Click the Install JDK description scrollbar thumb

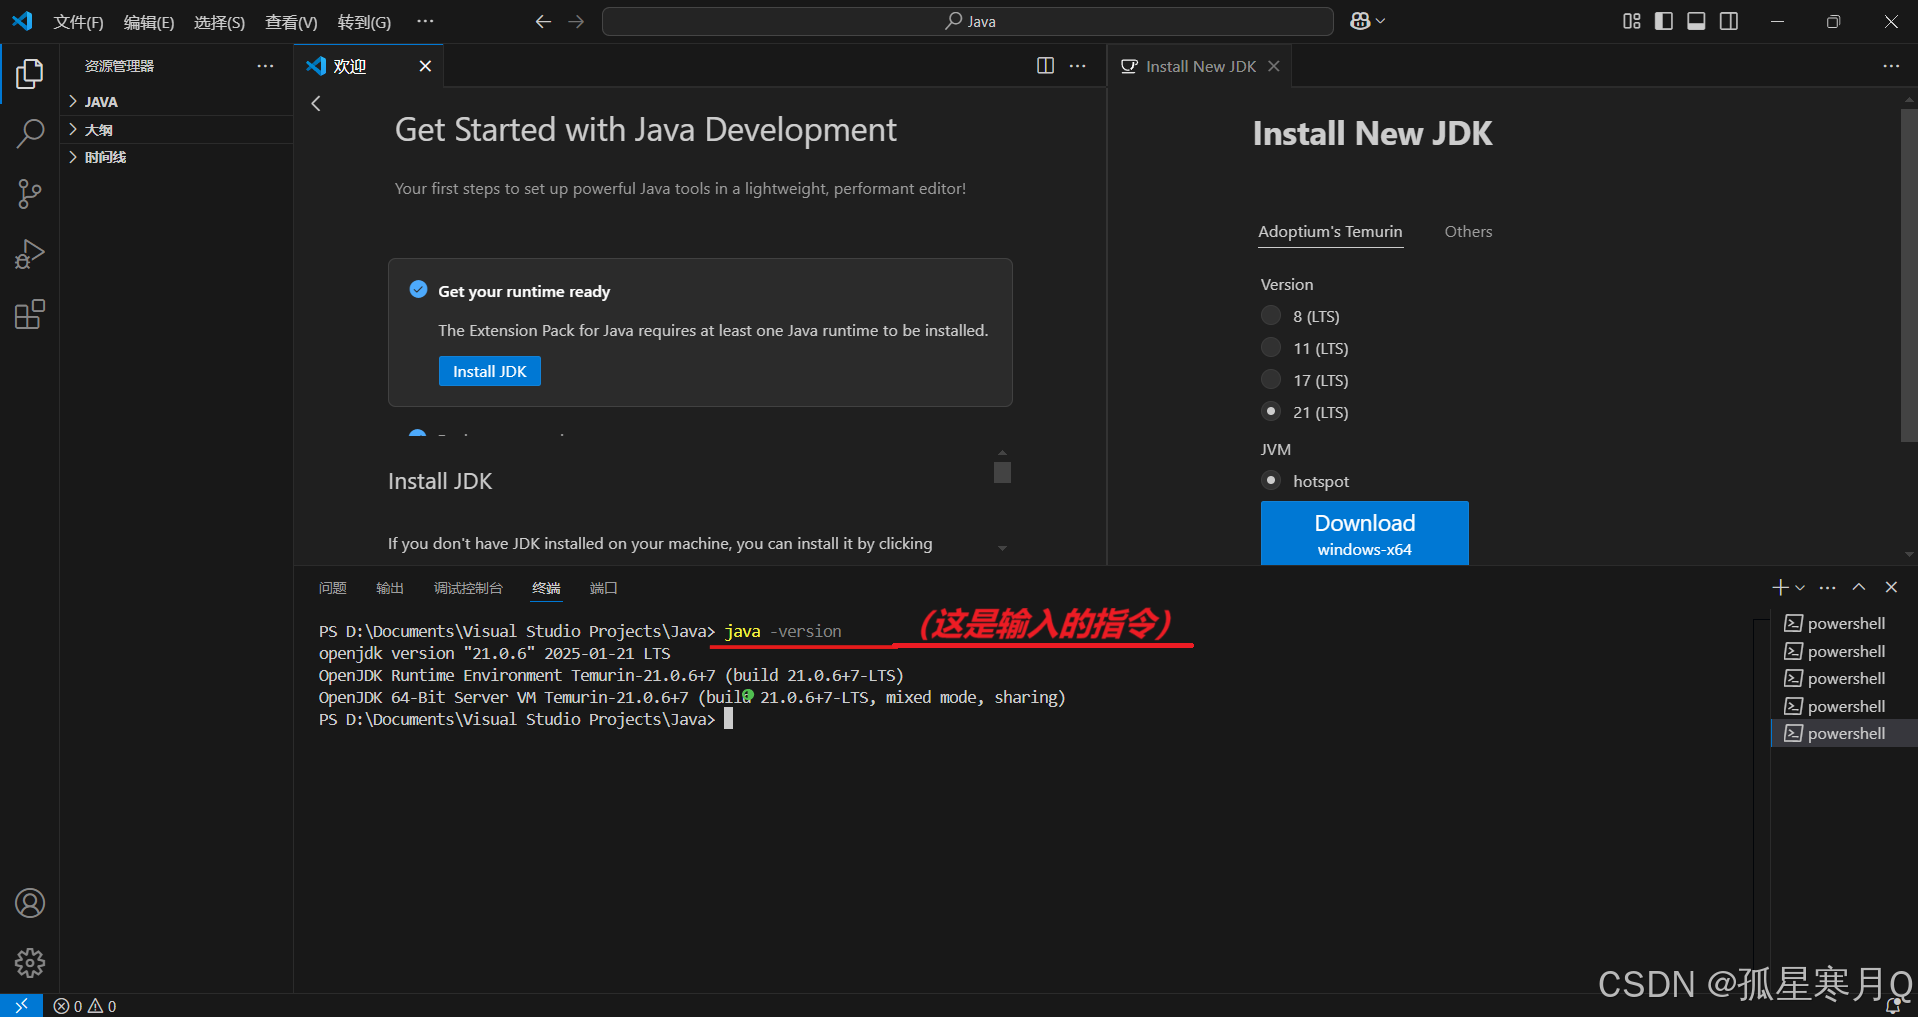point(1002,472)
